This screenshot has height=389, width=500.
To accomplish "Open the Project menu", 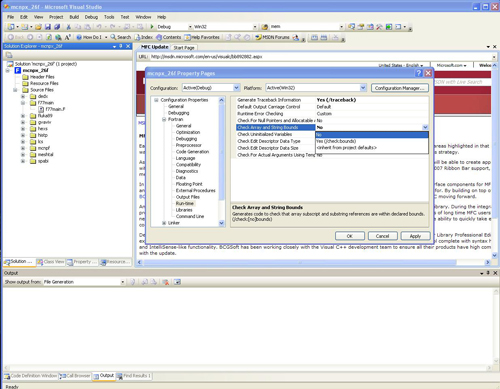I will (56, 17).
